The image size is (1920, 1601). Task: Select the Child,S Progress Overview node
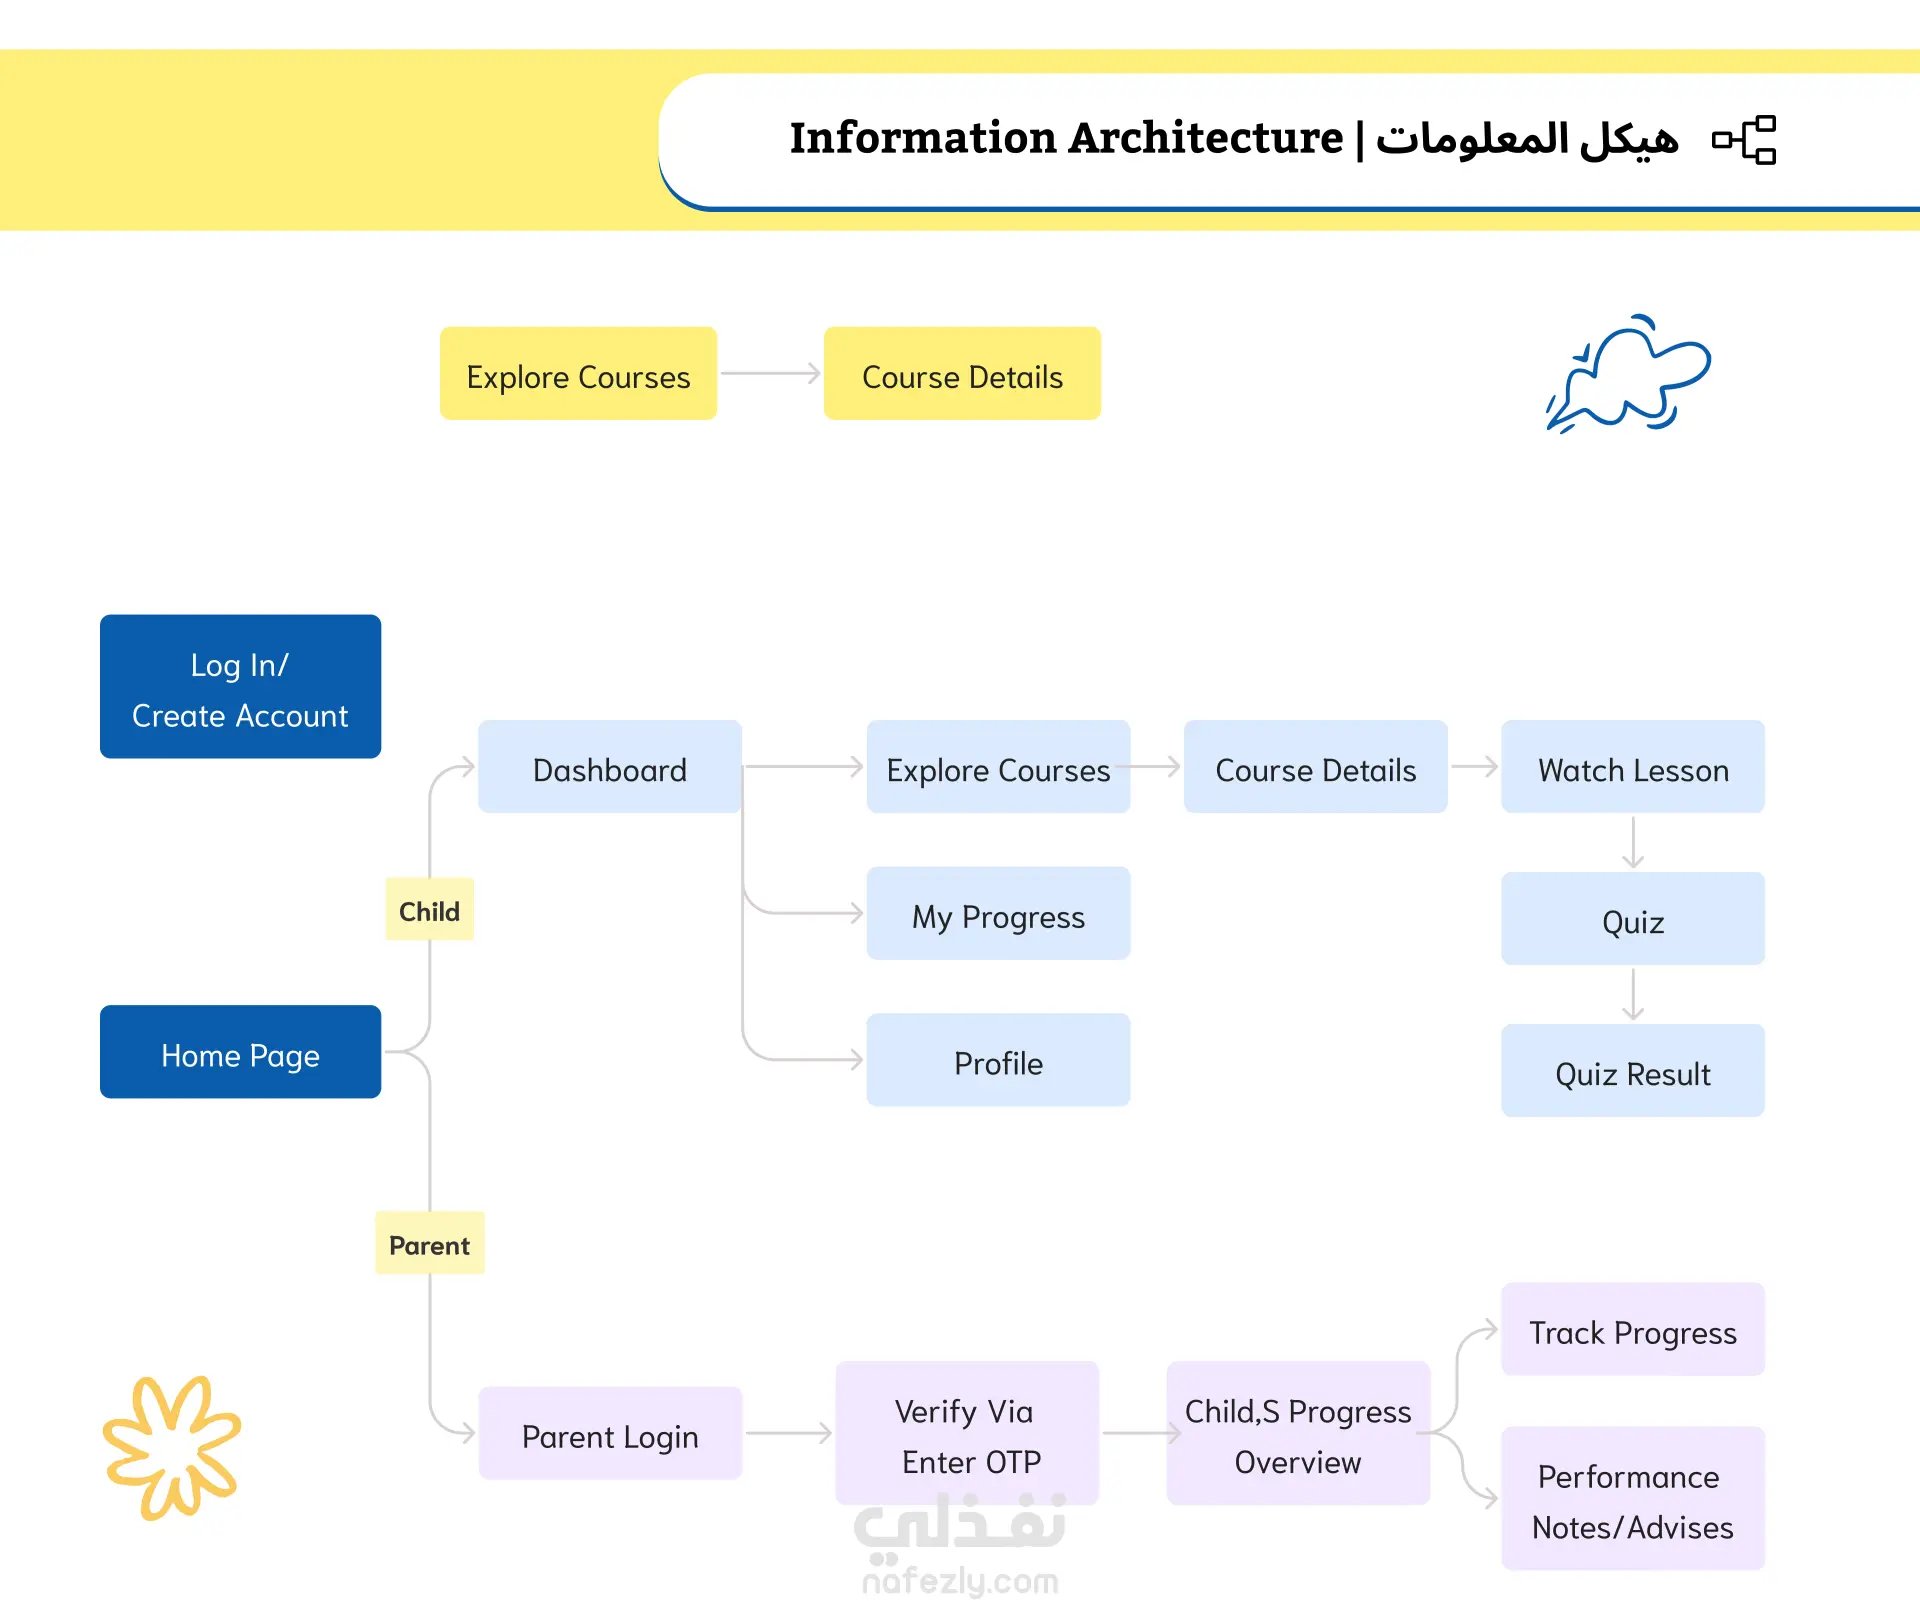tap(1298, 1433)
